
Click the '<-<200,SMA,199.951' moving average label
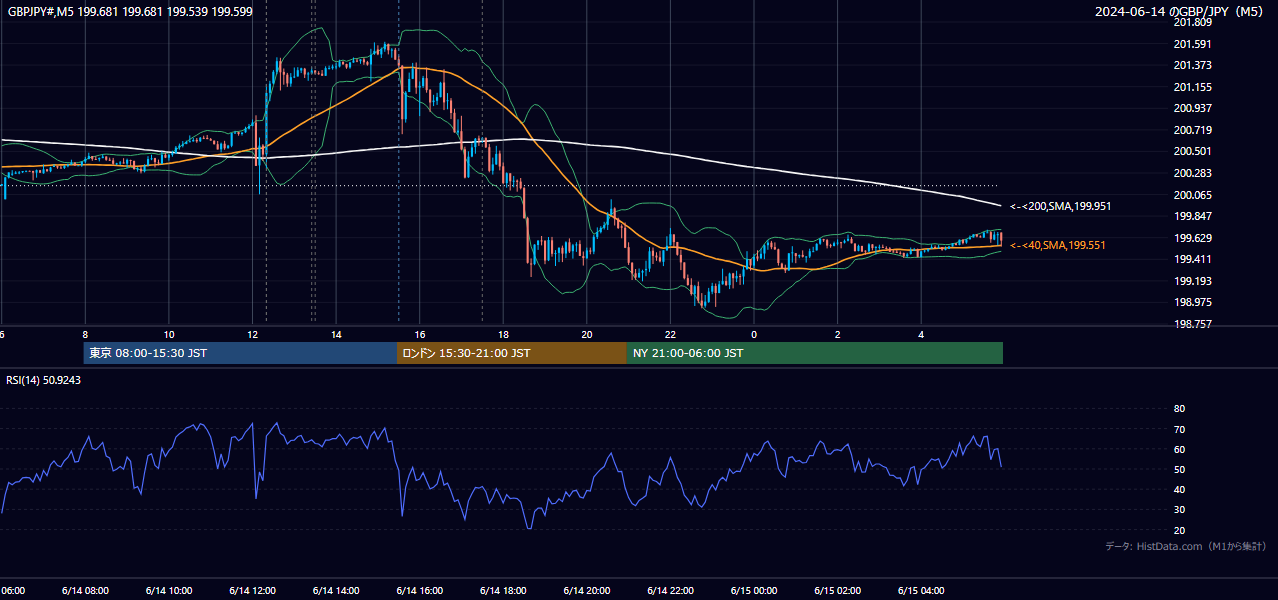click(x=1060, y=206)
